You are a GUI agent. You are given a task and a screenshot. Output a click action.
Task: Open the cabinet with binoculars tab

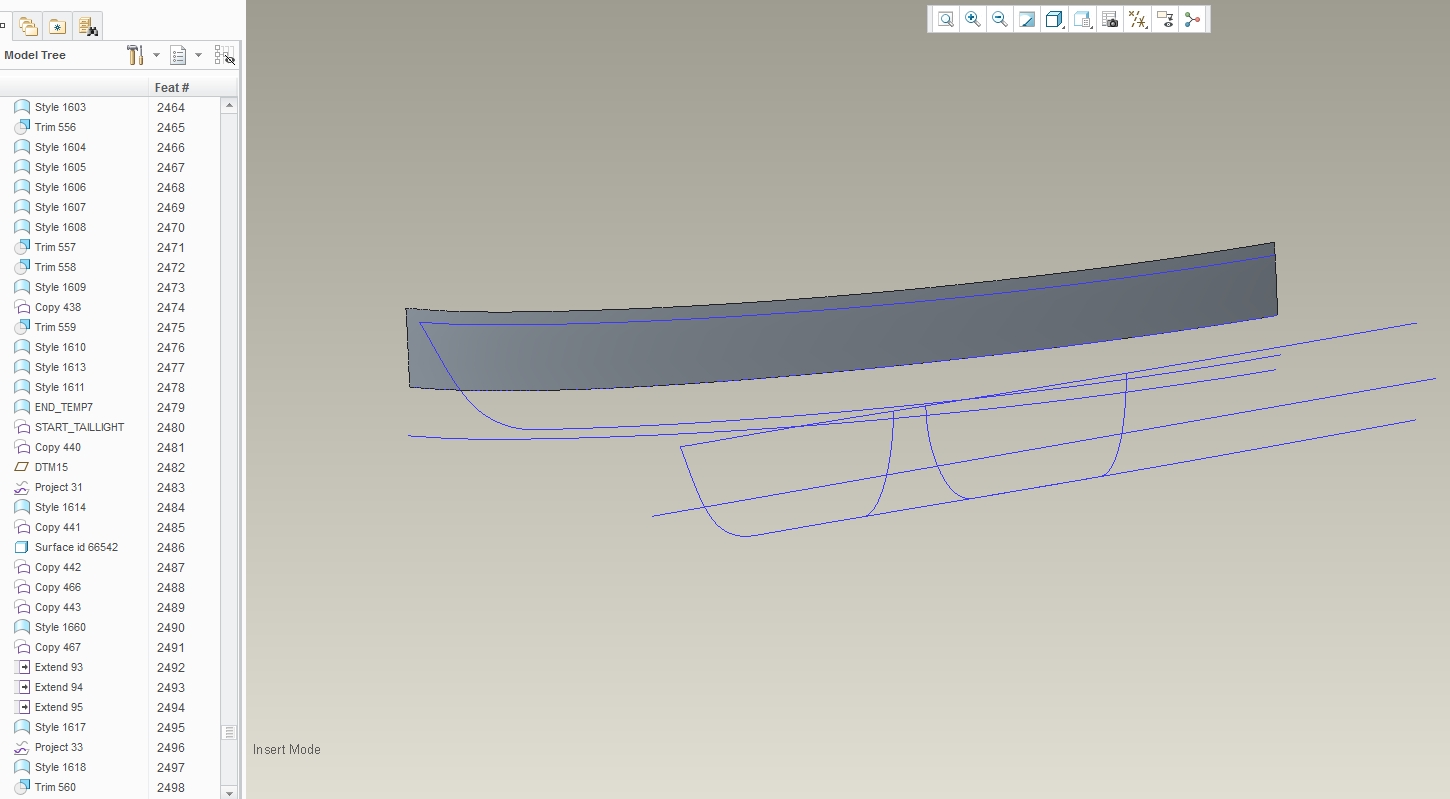click(87, 27)
